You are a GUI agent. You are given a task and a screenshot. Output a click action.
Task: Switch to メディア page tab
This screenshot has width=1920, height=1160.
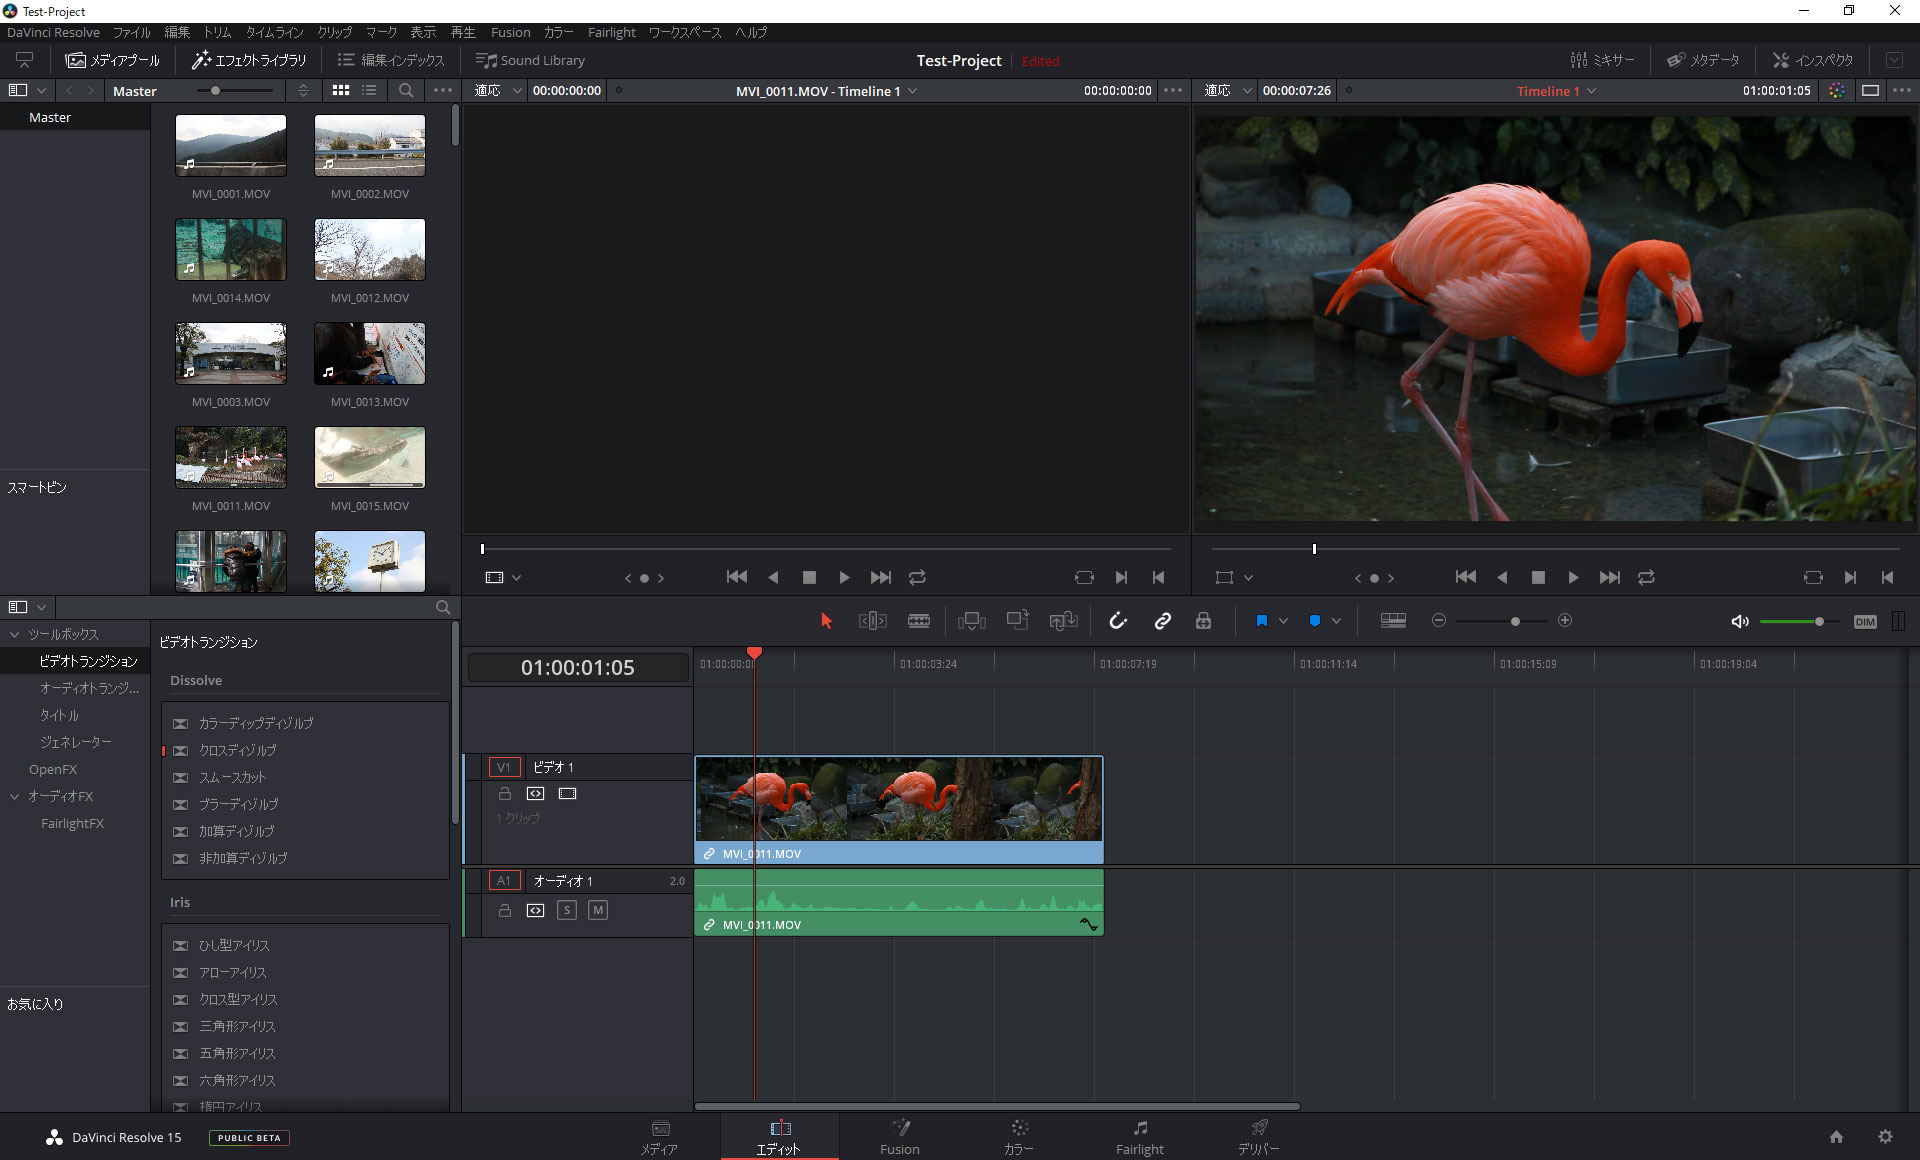660,1137
